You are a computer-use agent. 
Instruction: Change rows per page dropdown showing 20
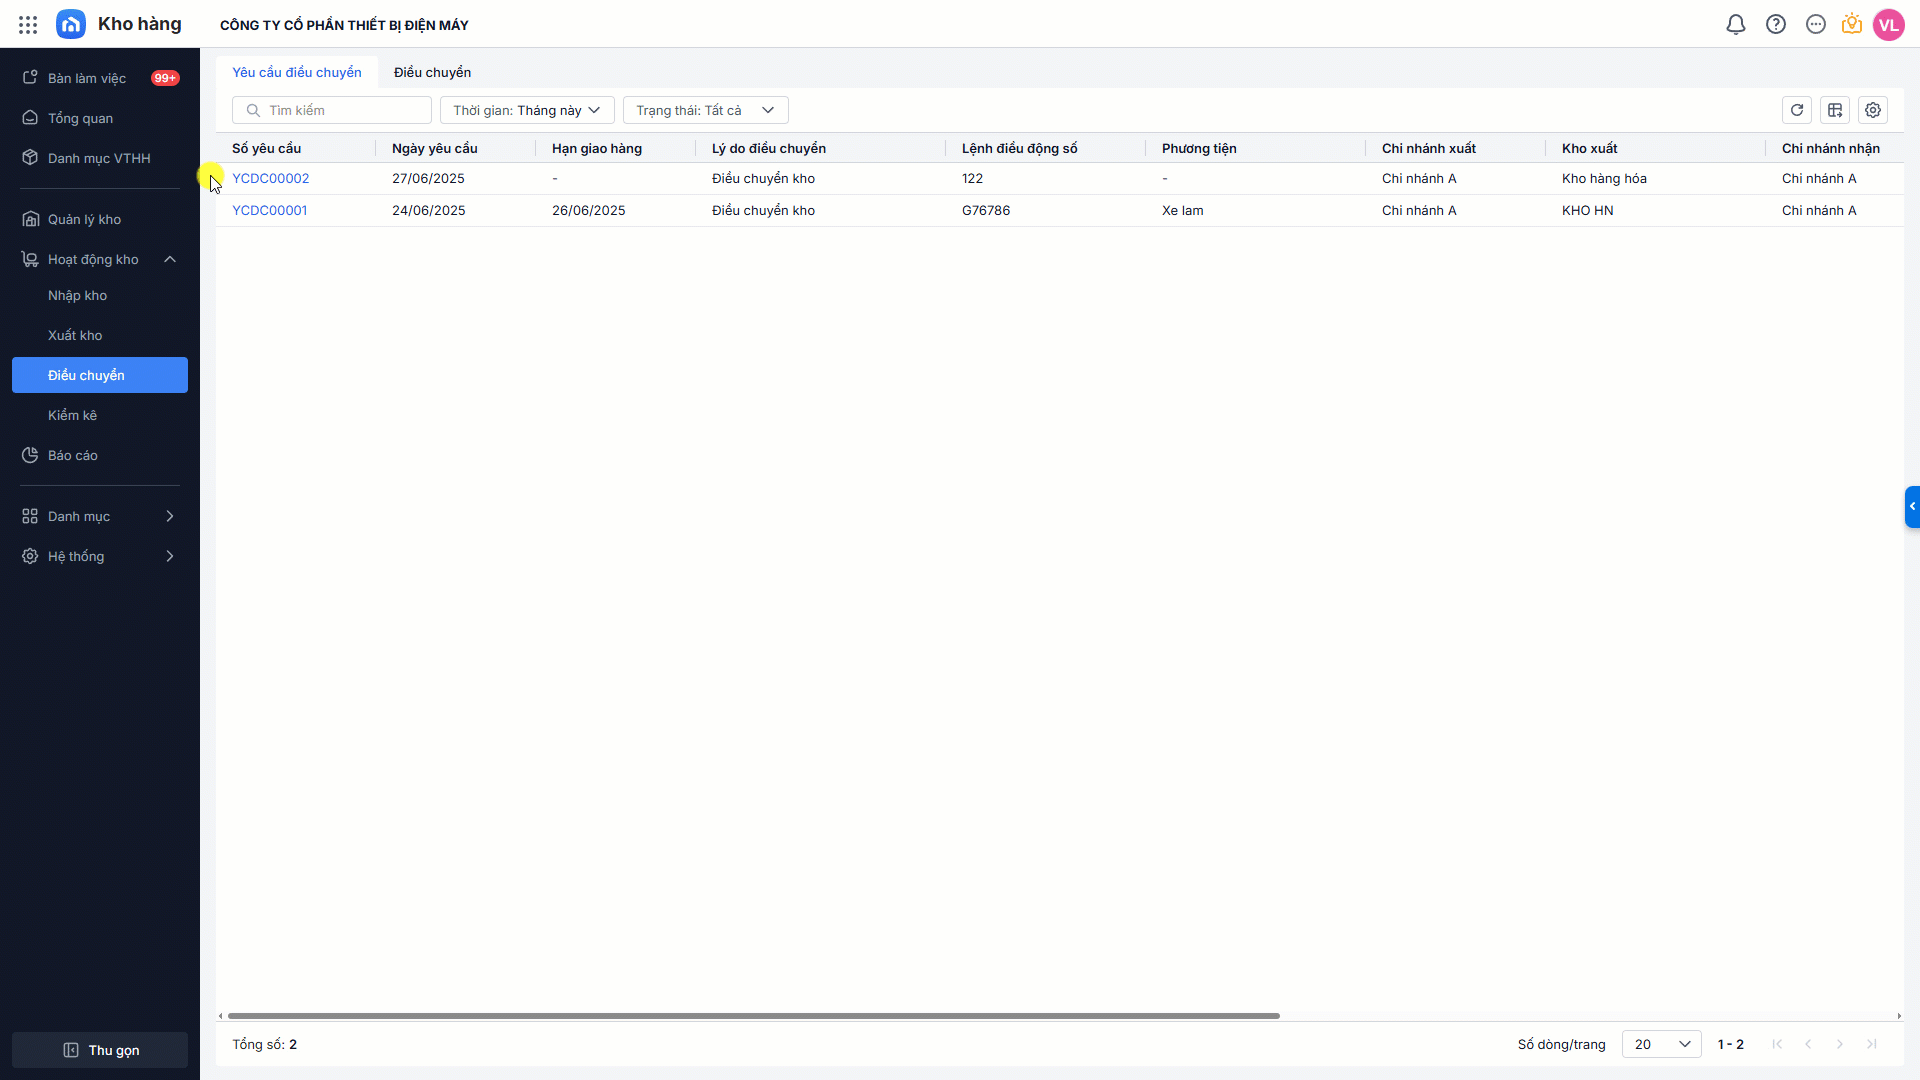pyautogui.click(x=1661, y=1044)
